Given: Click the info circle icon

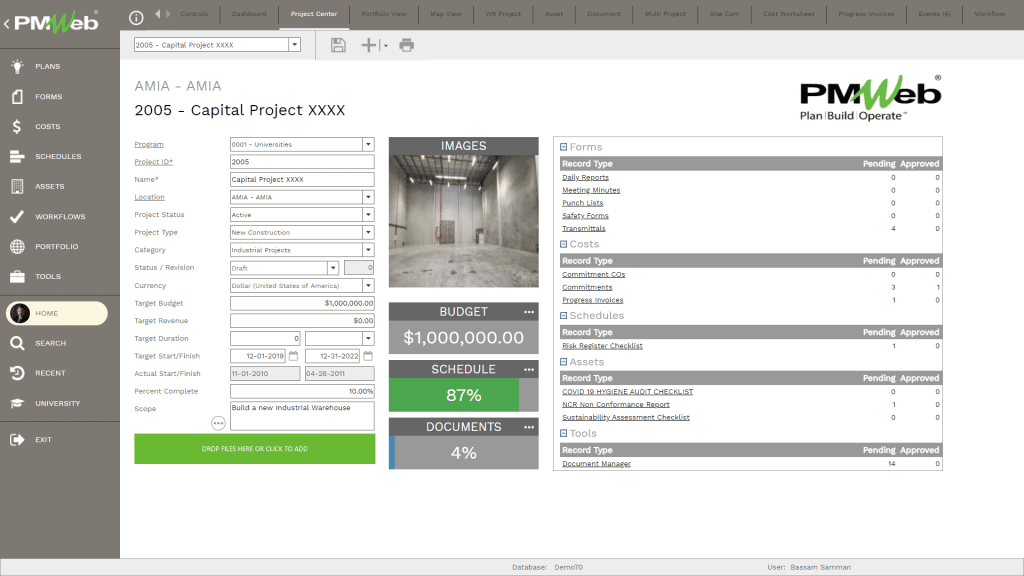Looking at the screenshot, I should [x=136, y=18].
